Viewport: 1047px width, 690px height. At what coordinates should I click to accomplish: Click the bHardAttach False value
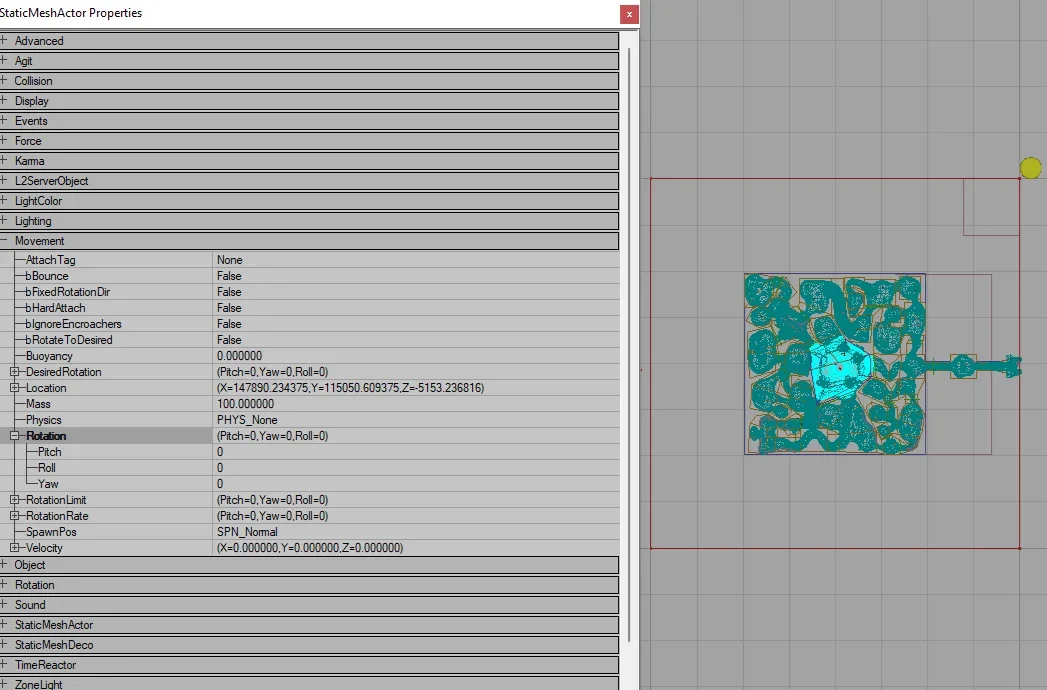pyautogui.click(x=416, y=308)
